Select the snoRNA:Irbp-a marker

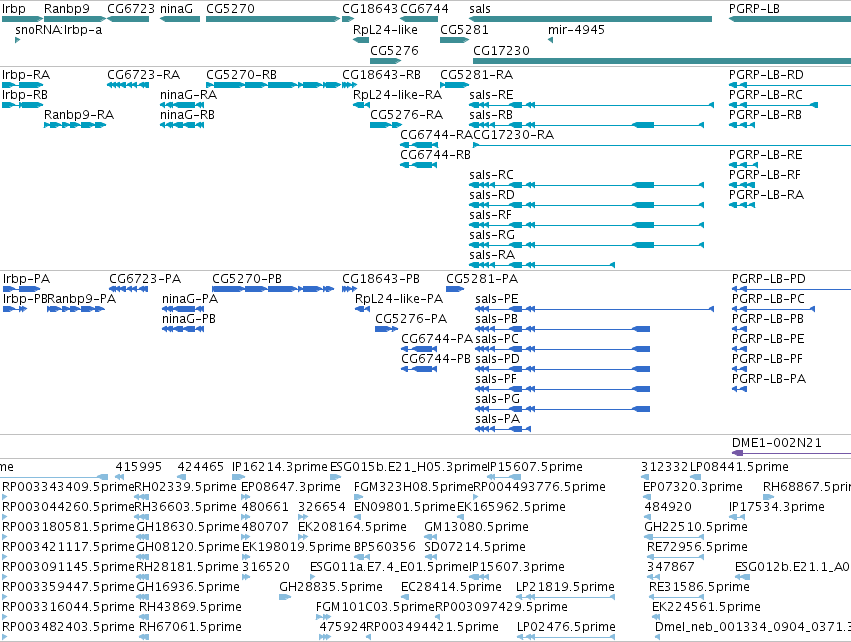click(x=17, y=40)
